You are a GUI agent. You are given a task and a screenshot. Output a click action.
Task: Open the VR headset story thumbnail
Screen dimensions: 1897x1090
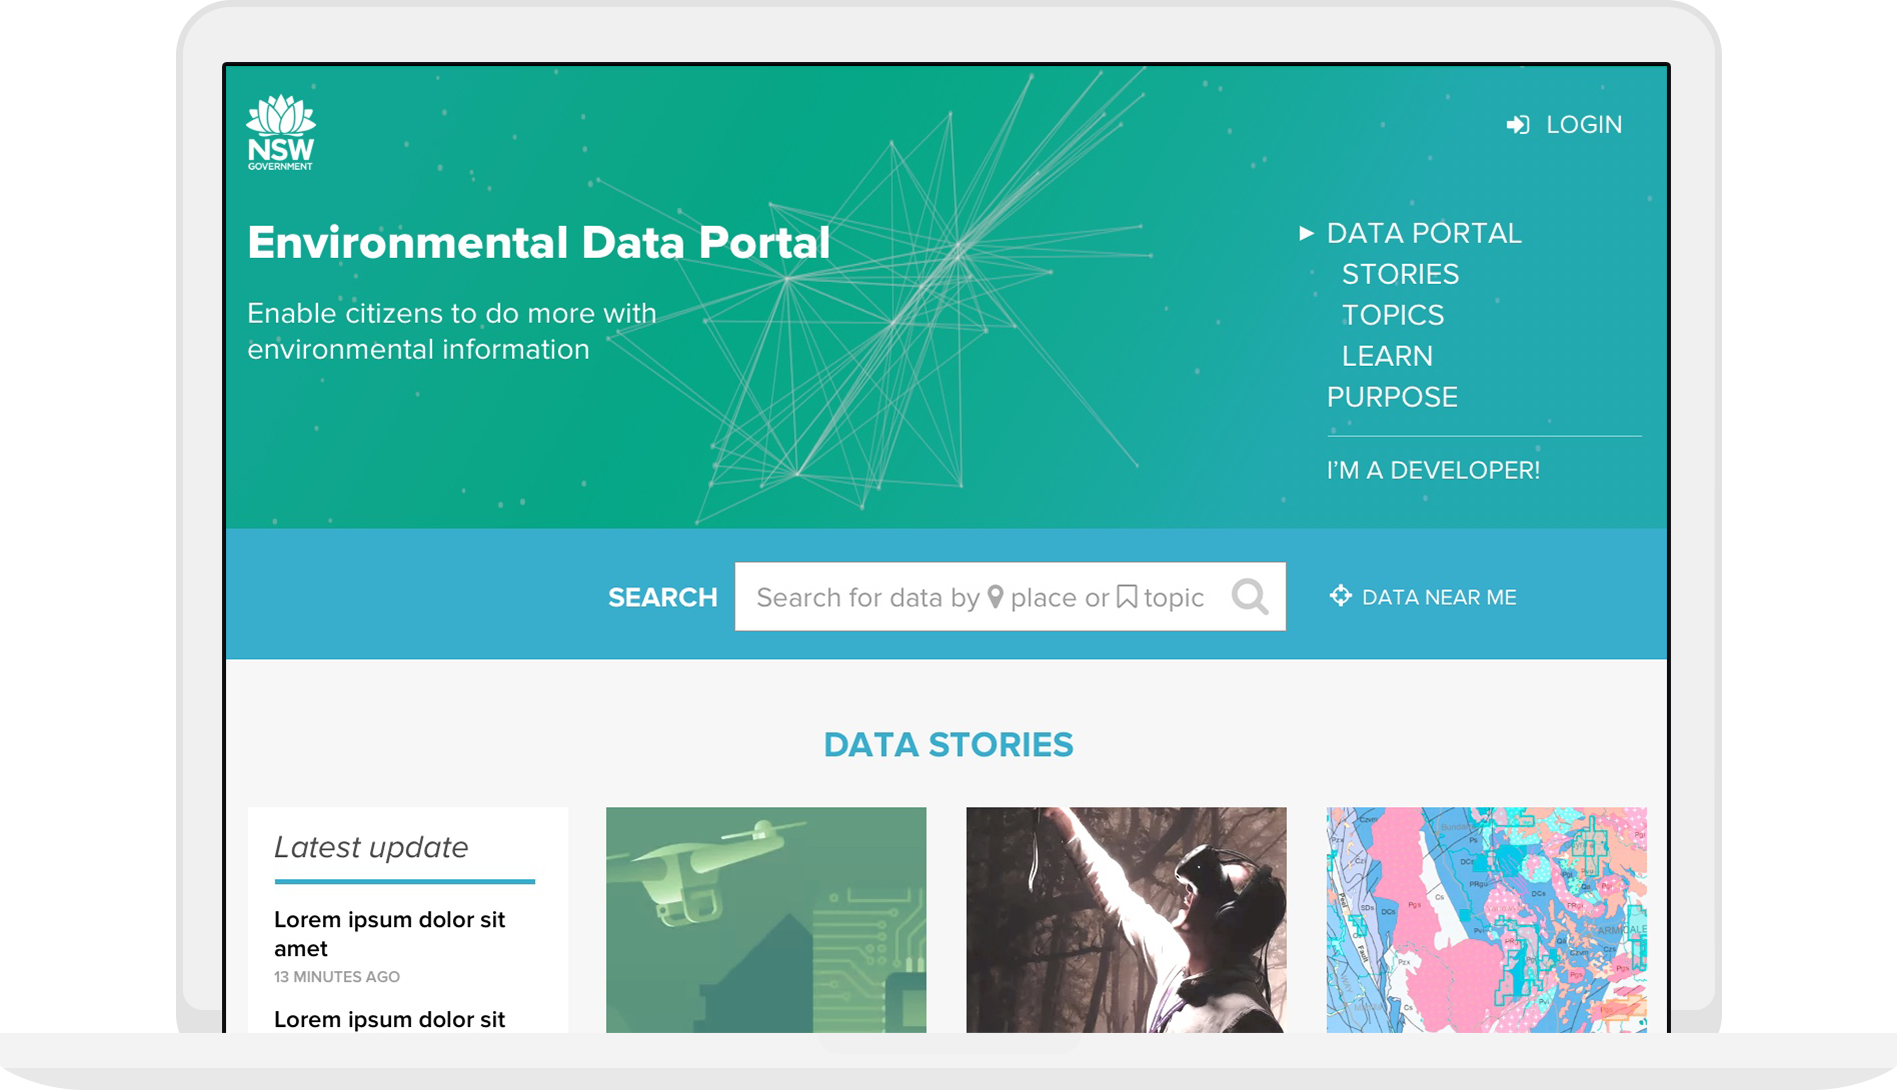(1126, 919)
